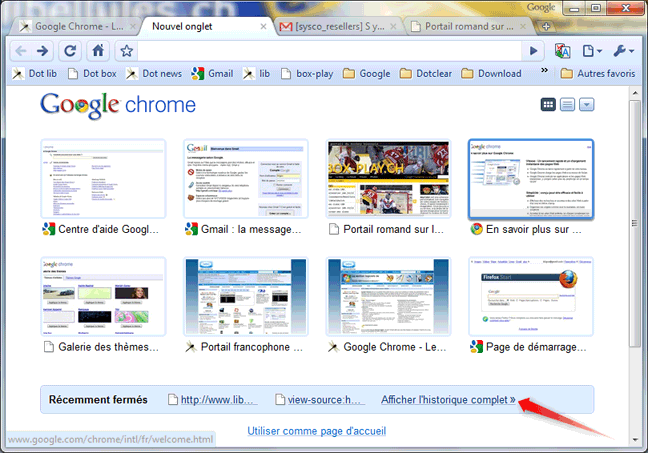Click the Portail romand sur l... title link

point(393,229)
